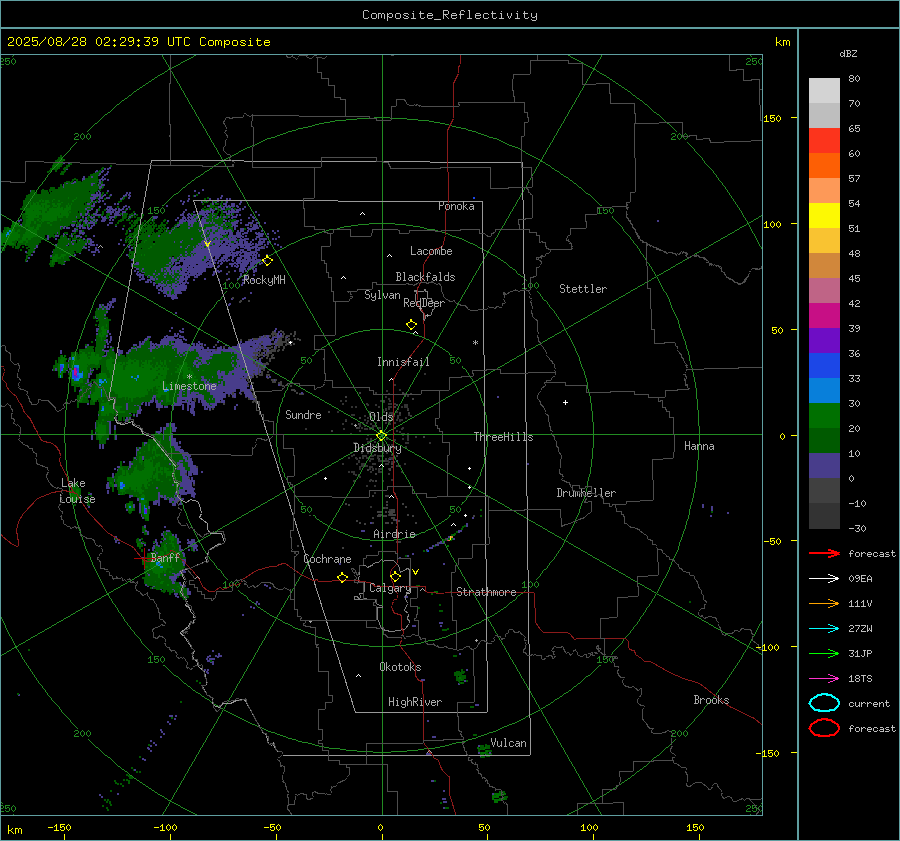Click the red 'forecast' ellipse in legend
The height and width of the screenshot is (841, 900).
pyautogui.click(x=824, y=728)
